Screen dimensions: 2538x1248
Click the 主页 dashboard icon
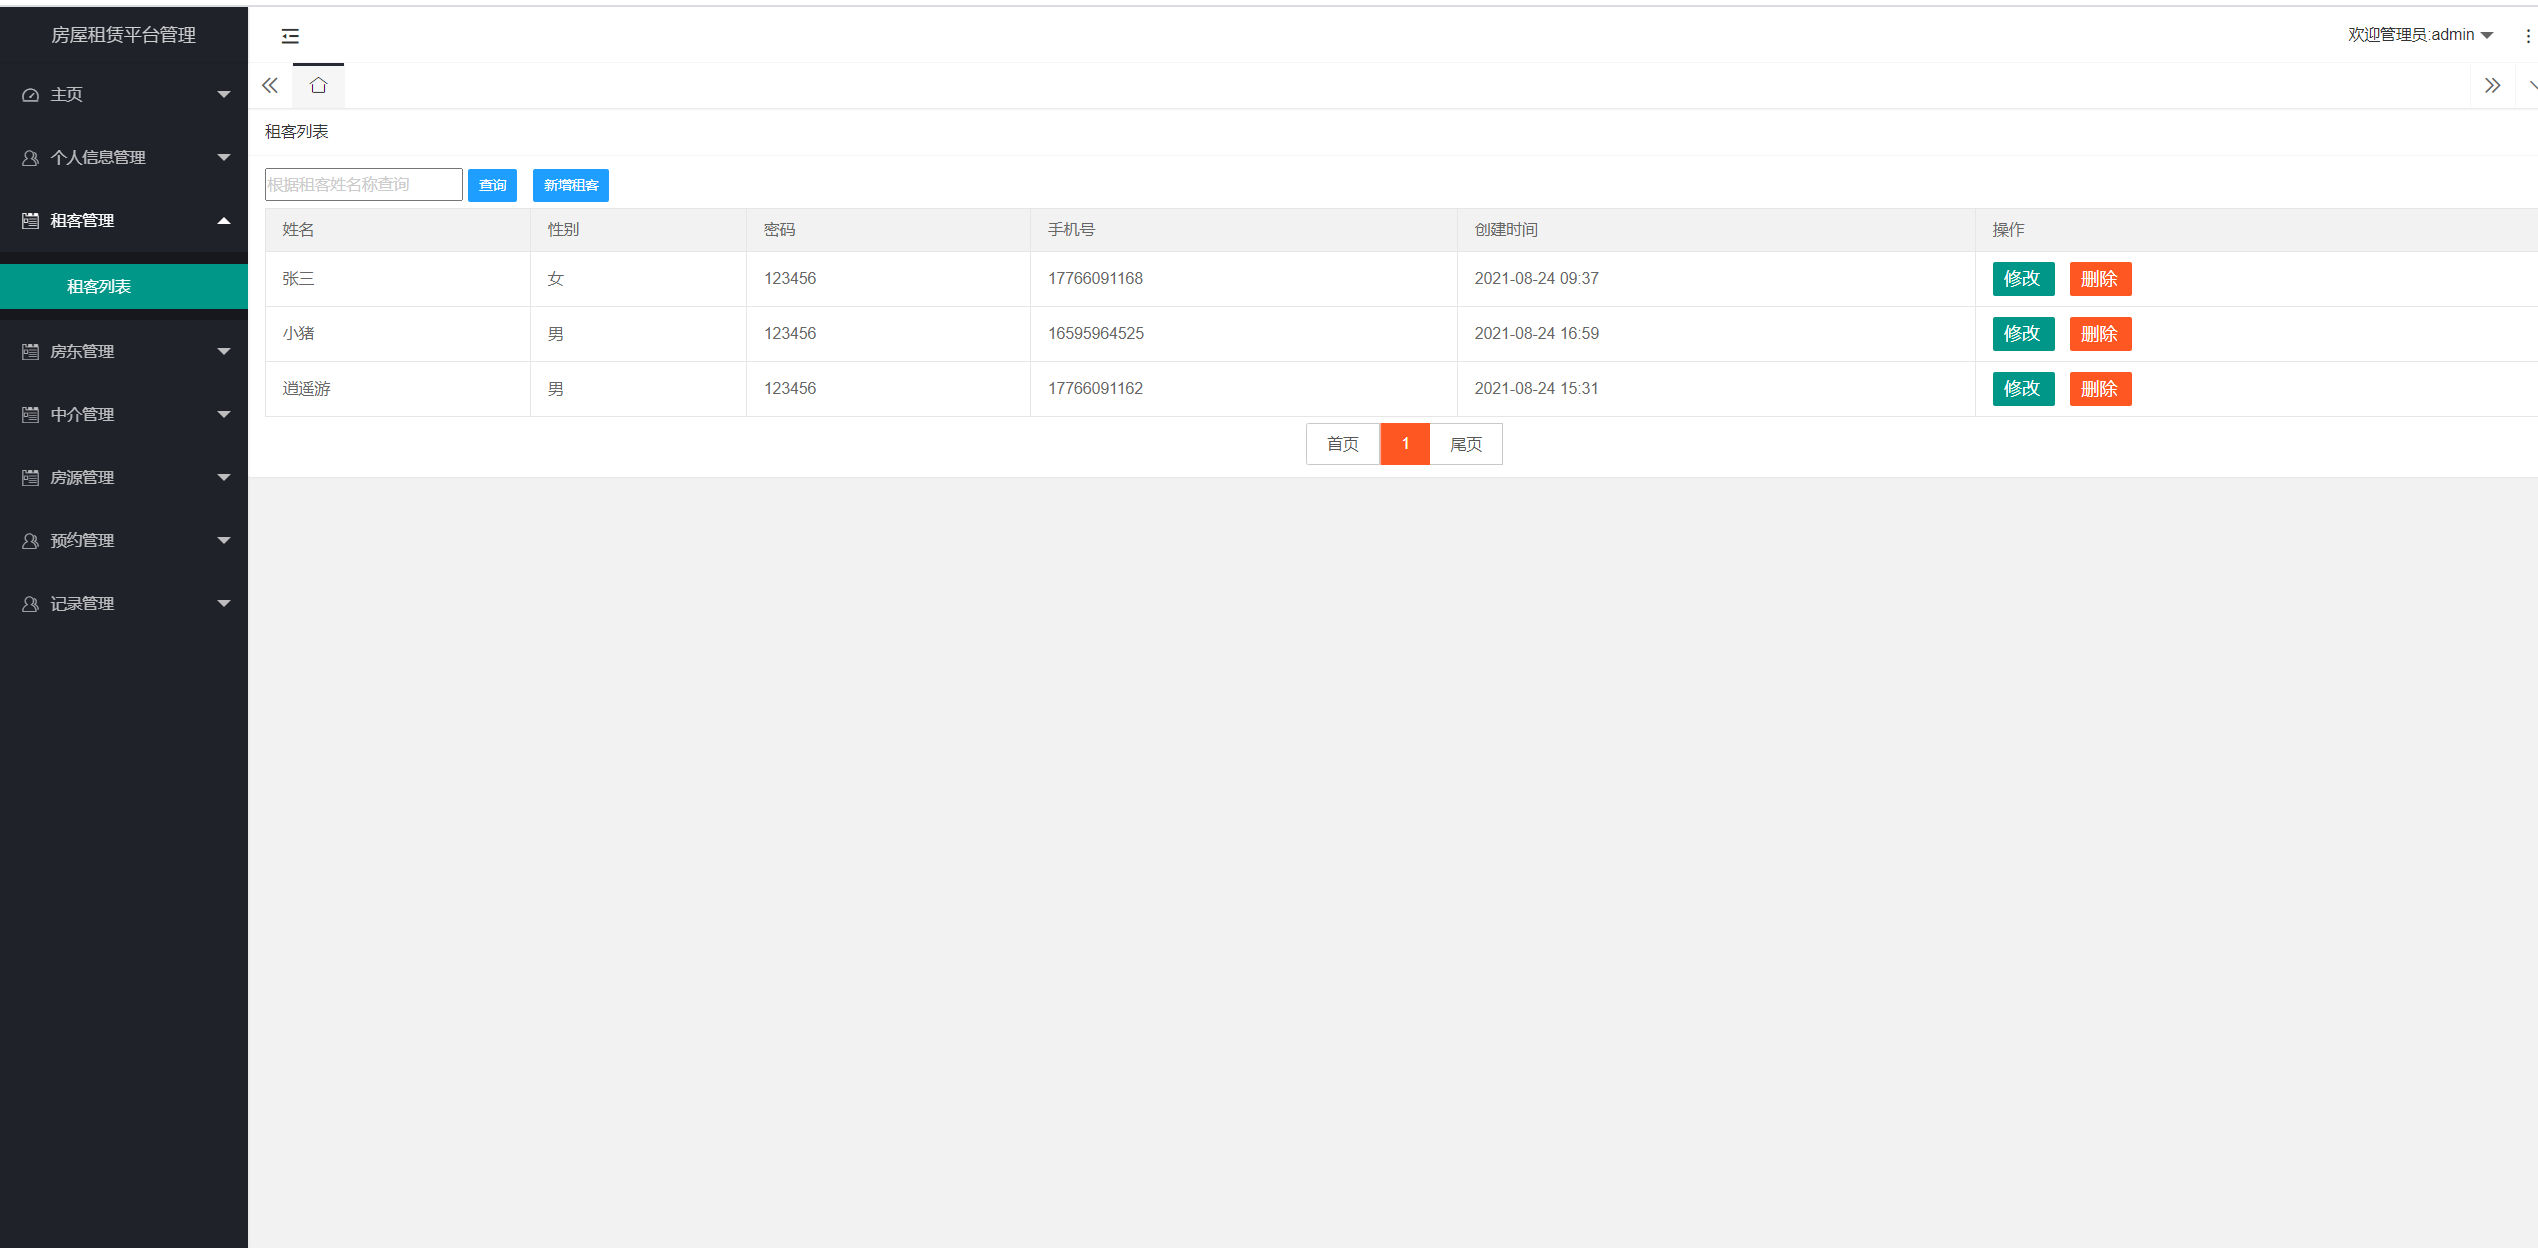pos(30,95)
